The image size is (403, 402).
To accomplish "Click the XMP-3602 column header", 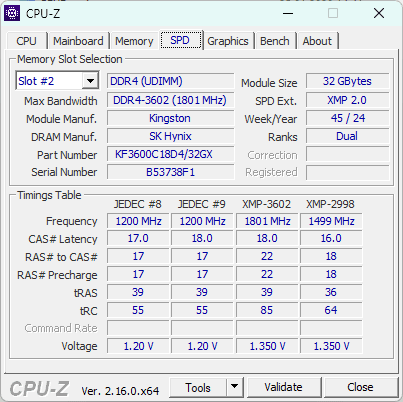I will coord(266,204).
